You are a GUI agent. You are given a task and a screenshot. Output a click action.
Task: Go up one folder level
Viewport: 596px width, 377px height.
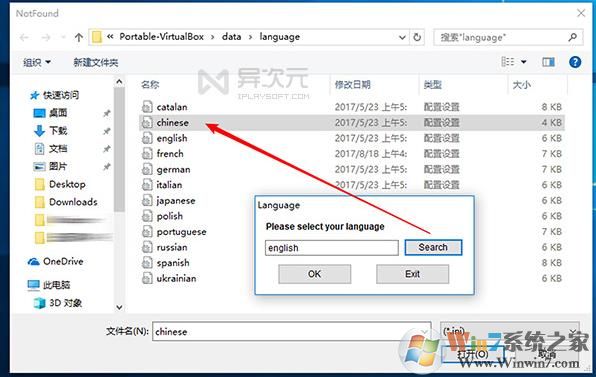79,37
